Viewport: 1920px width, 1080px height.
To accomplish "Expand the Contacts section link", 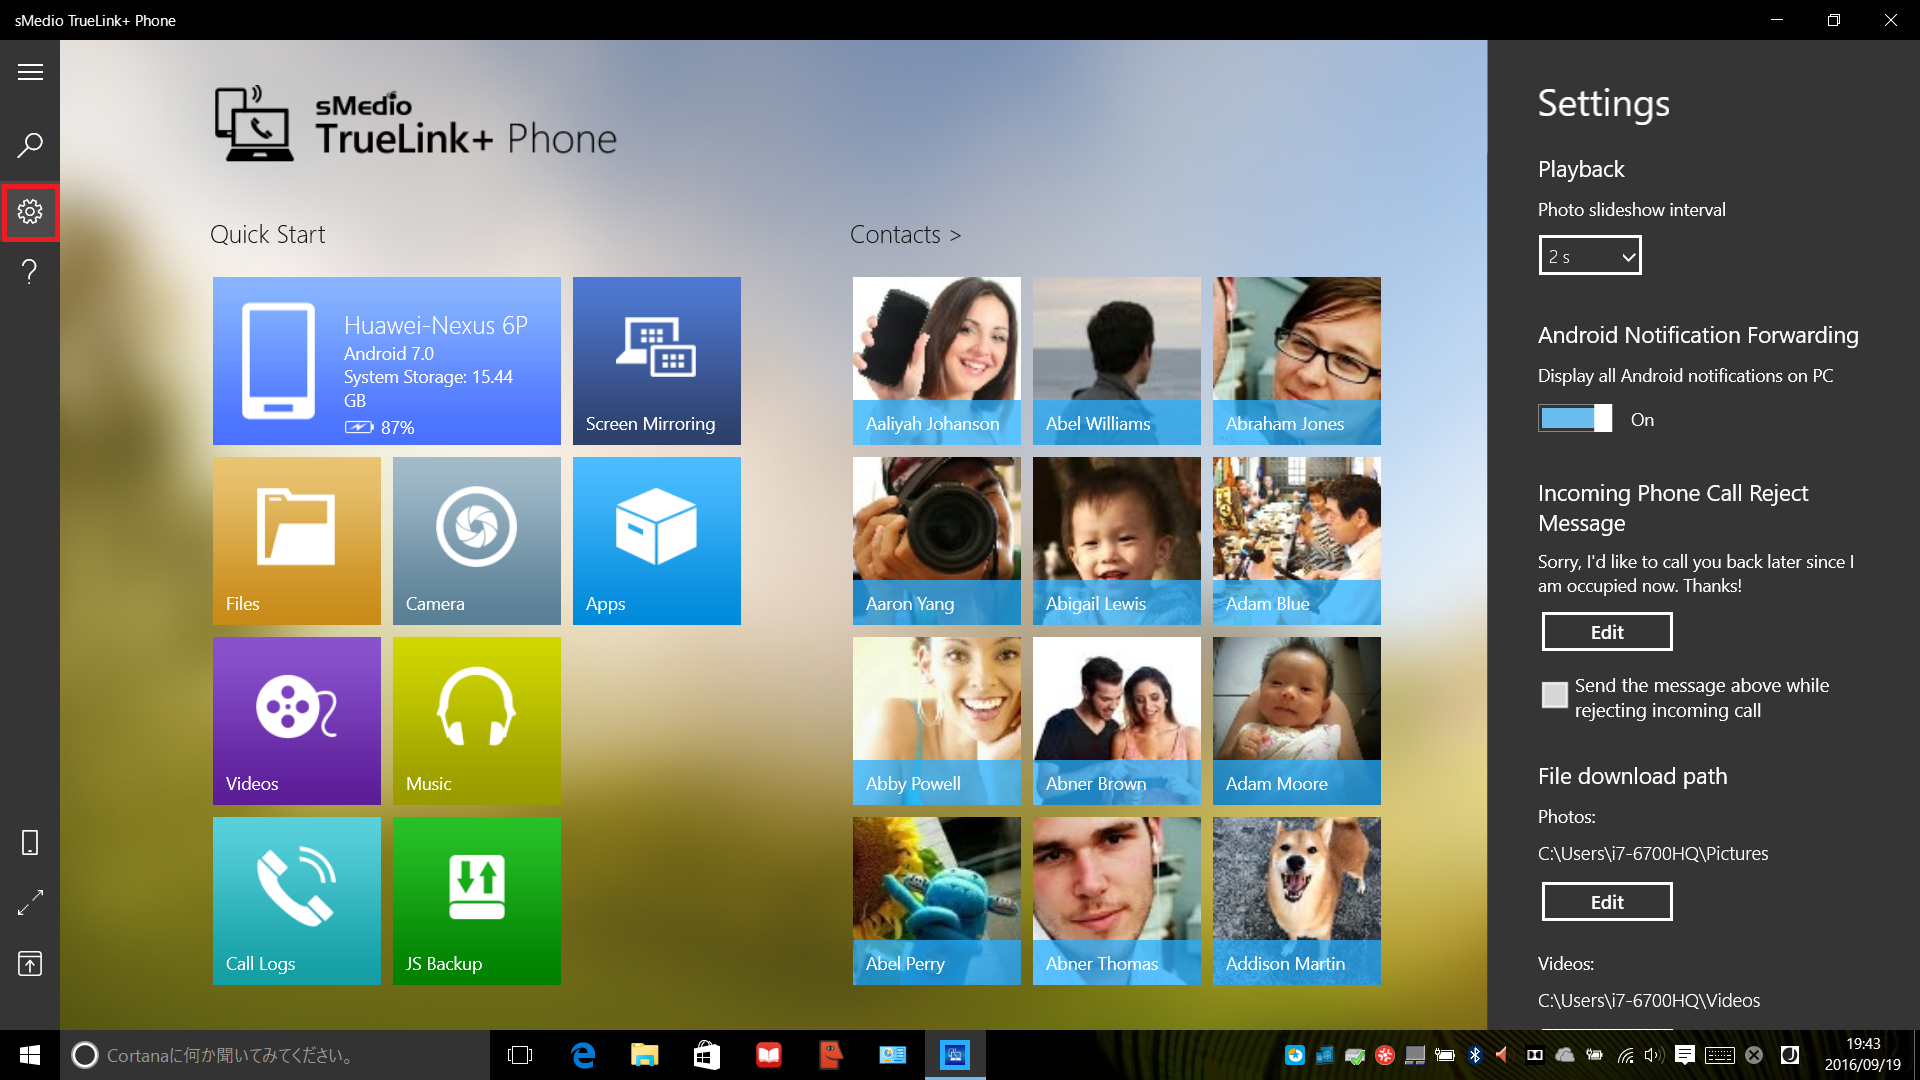I will click(x=905, y=235).
